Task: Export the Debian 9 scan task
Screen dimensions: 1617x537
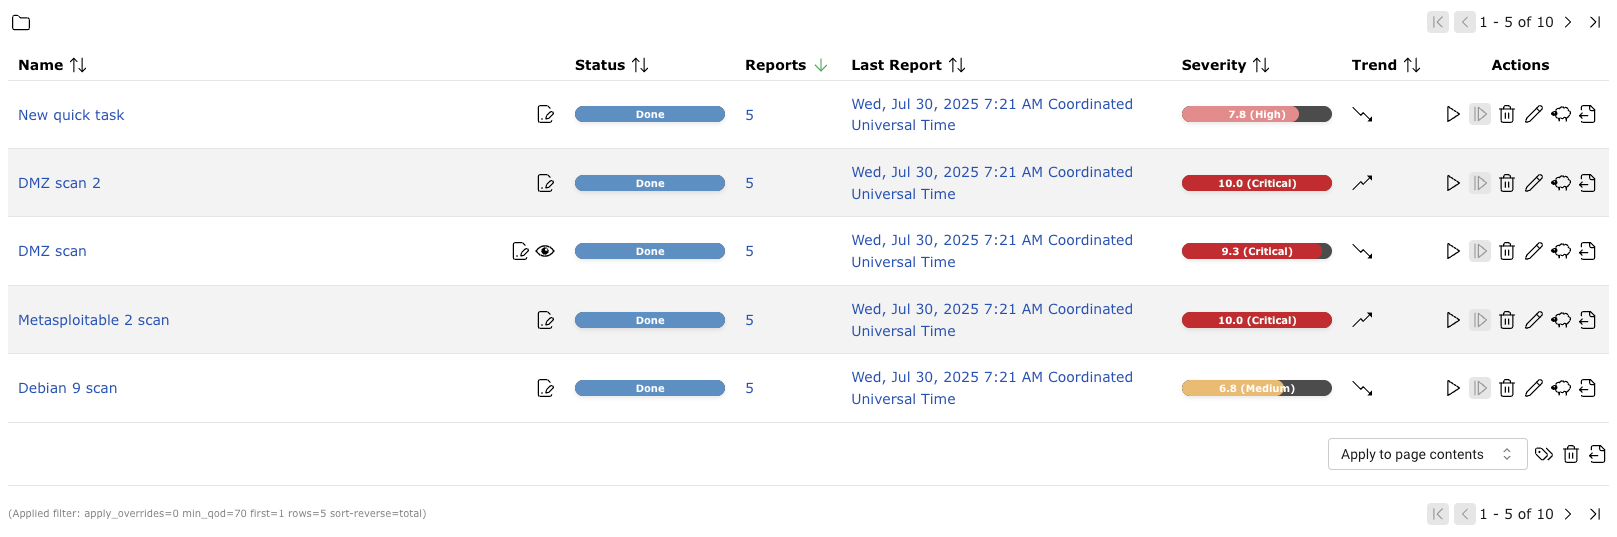Action: pos(1587,388)
